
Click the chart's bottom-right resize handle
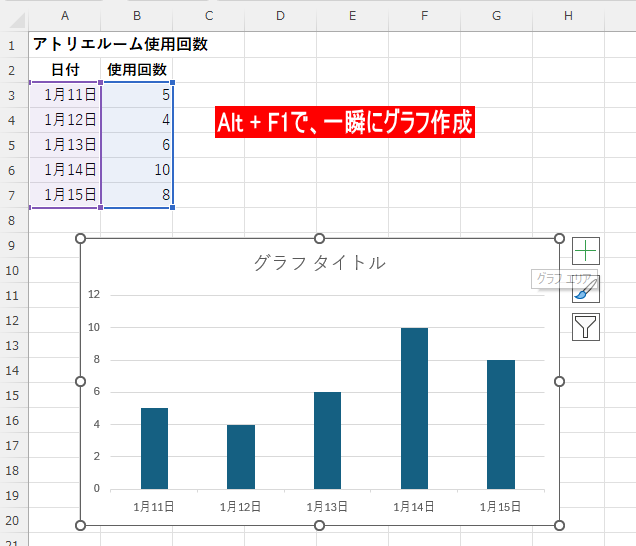click(x=559, y=526)
